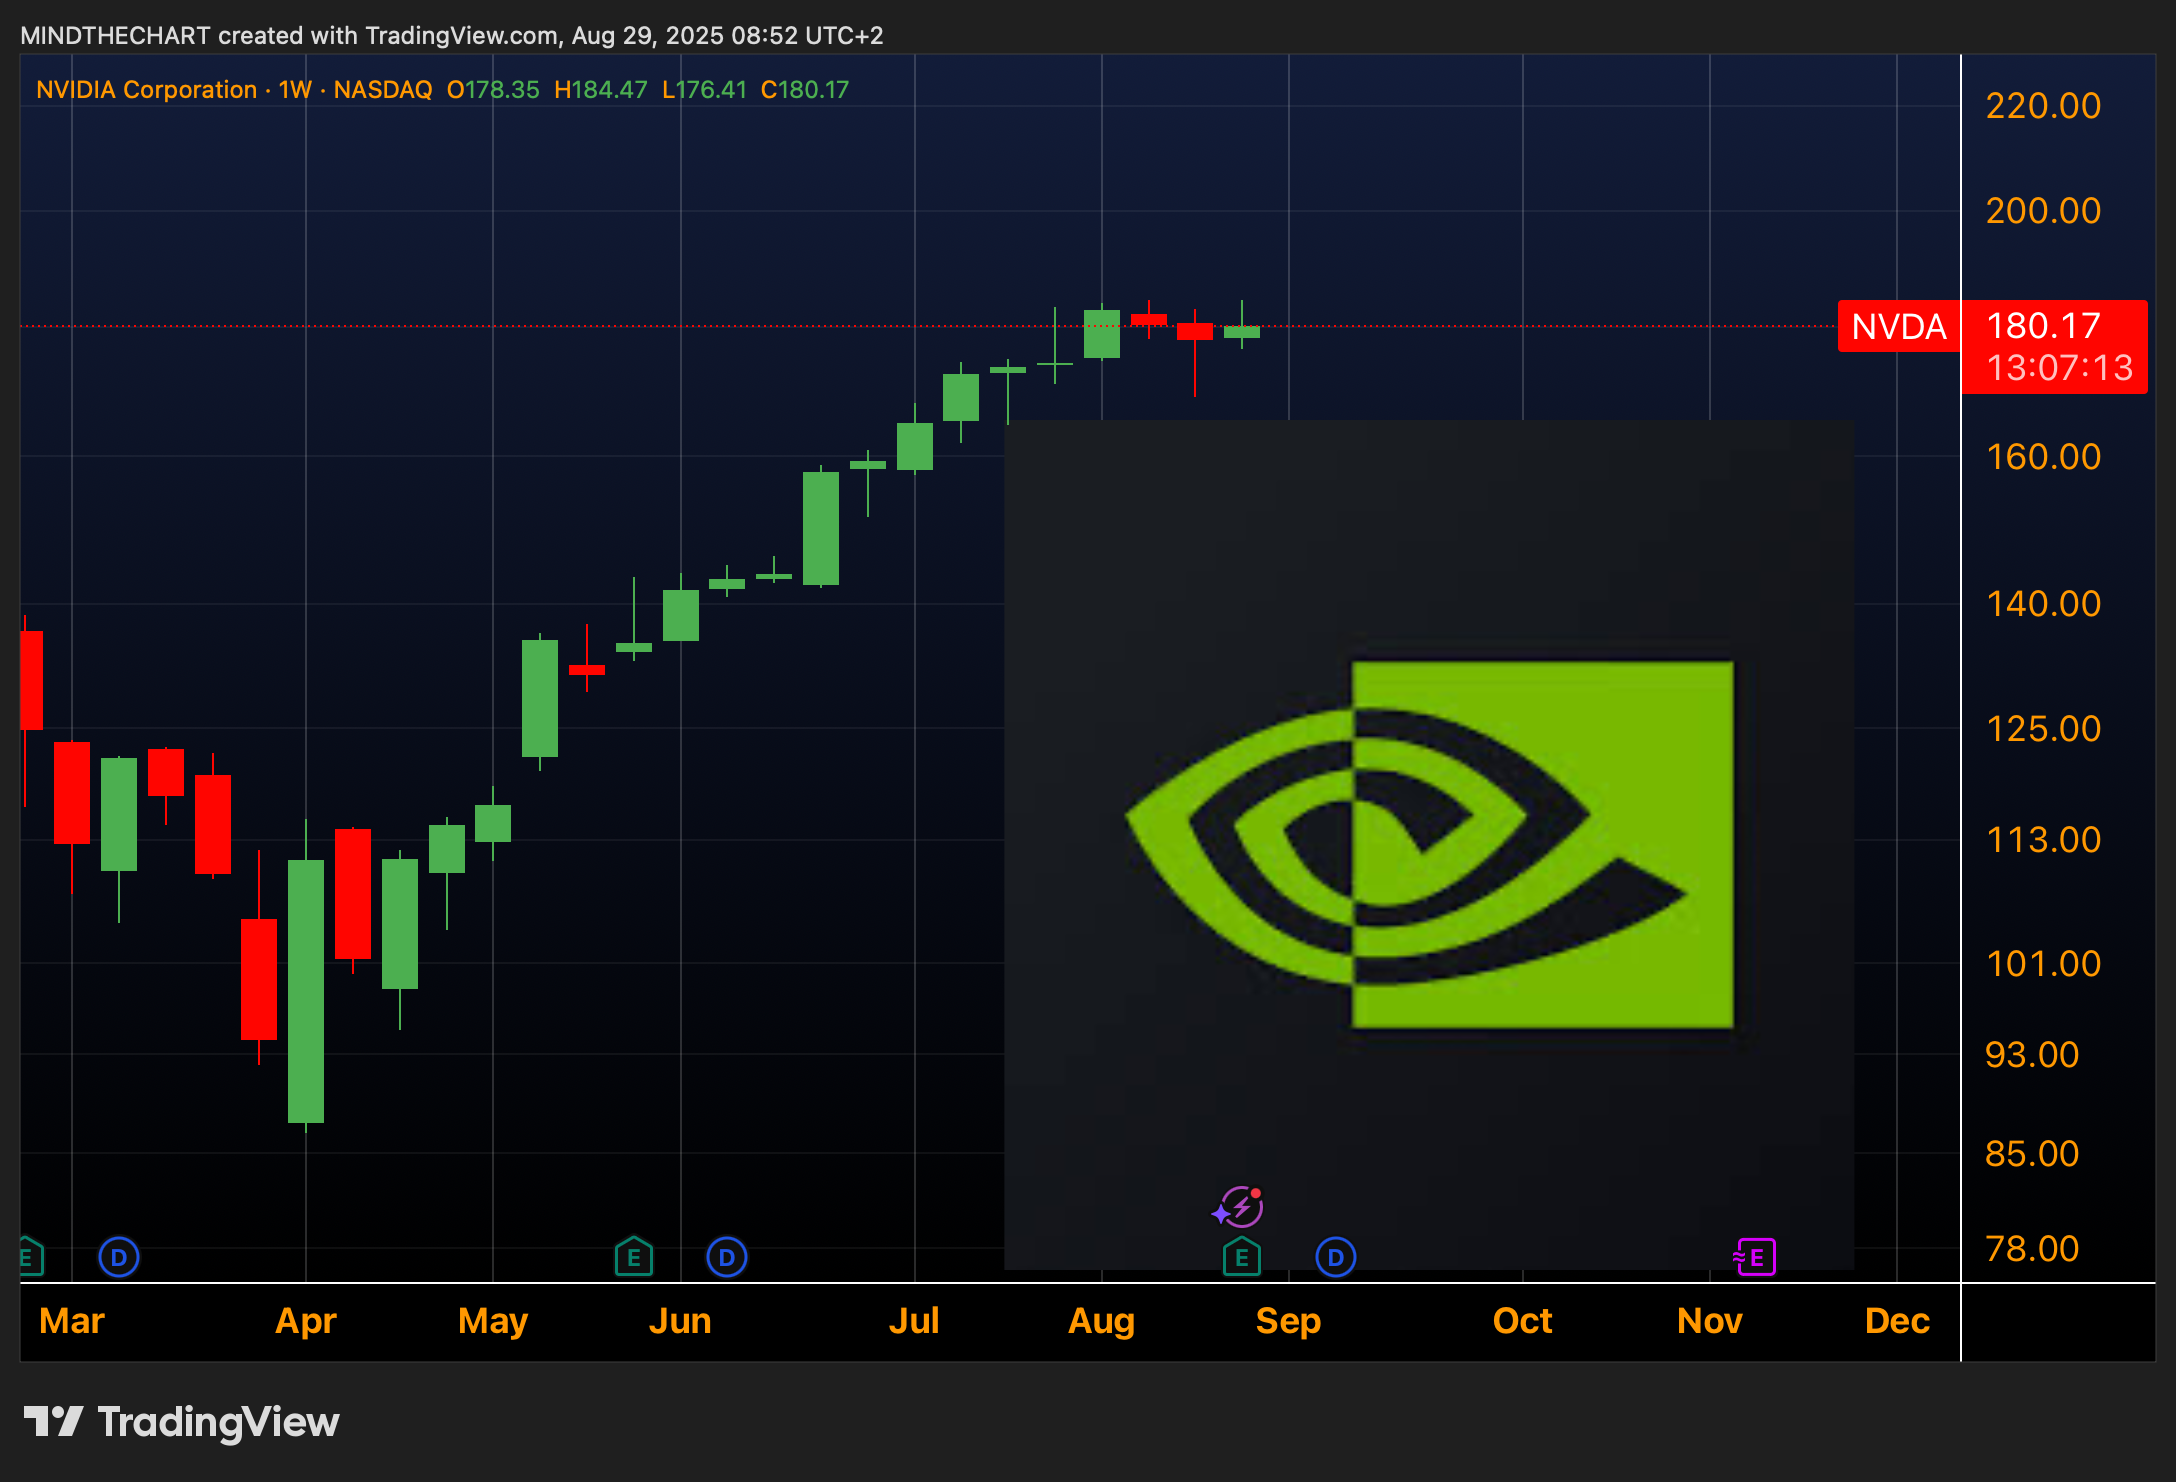Click the purple upcoming earnings E marker
Screen dimensions: 2176x1482
(x=1755, y=1257)
